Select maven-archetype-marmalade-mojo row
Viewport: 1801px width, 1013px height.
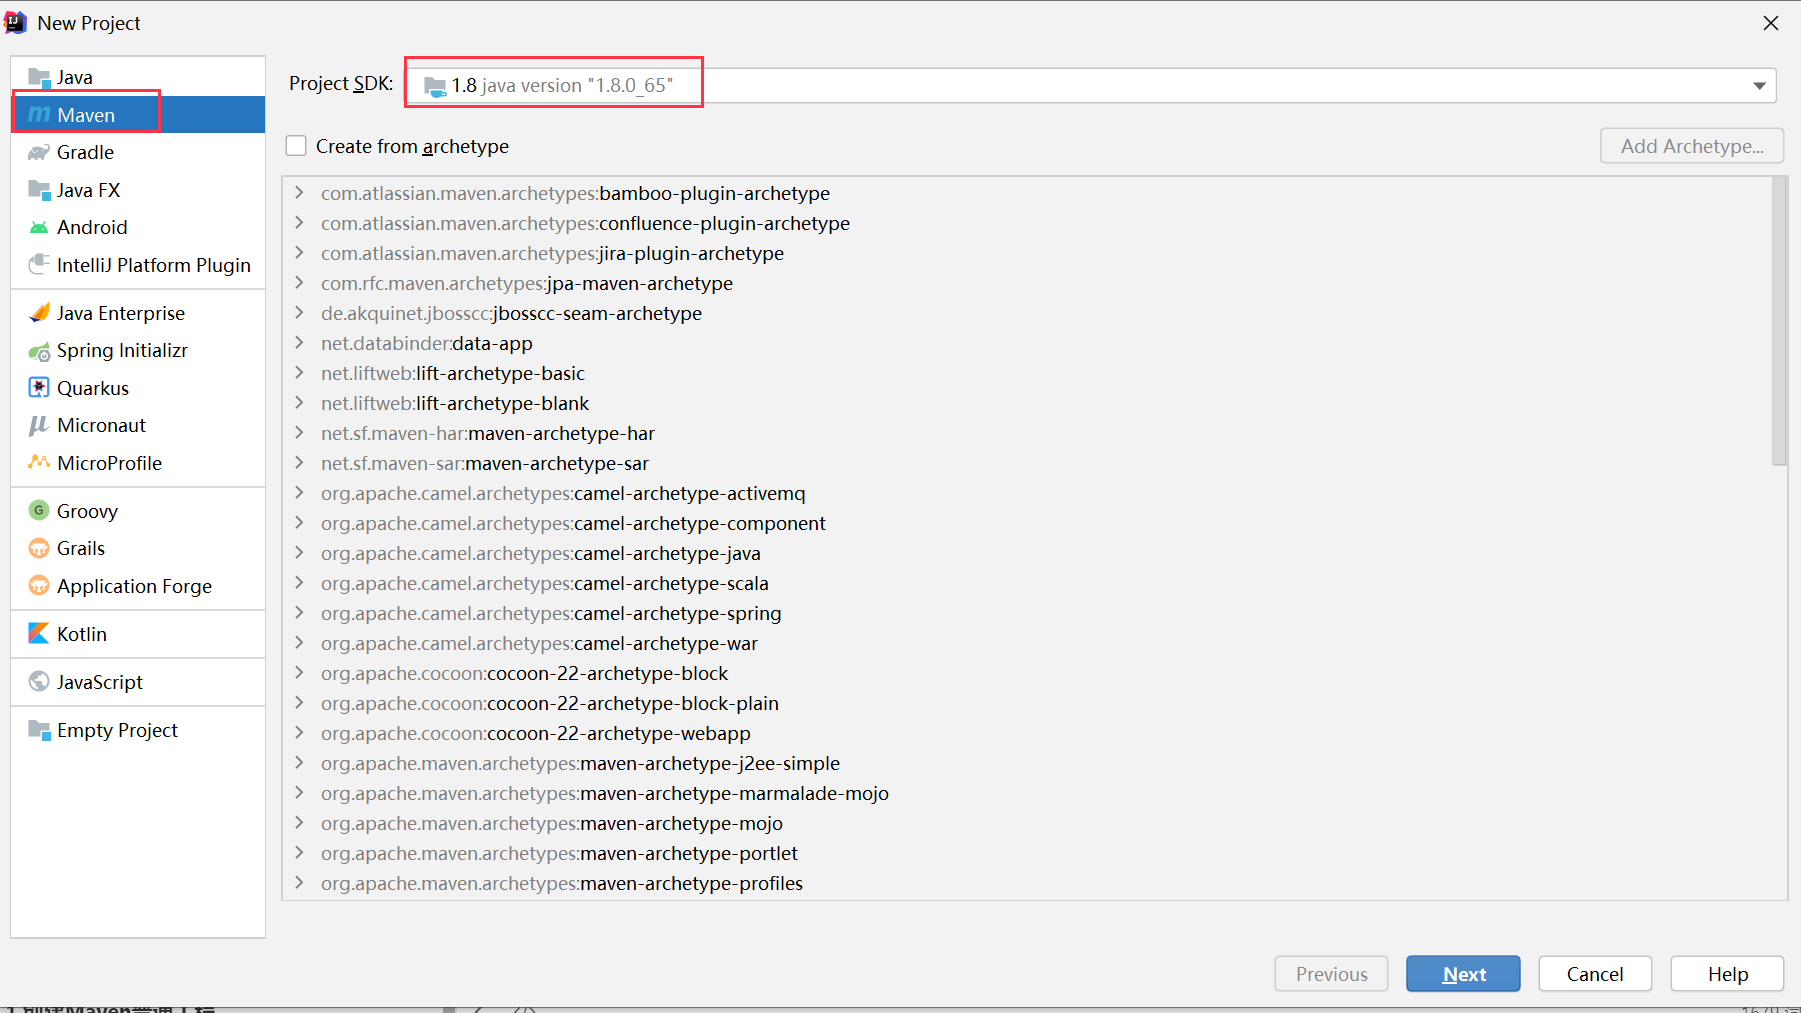tap(1027, 793)
